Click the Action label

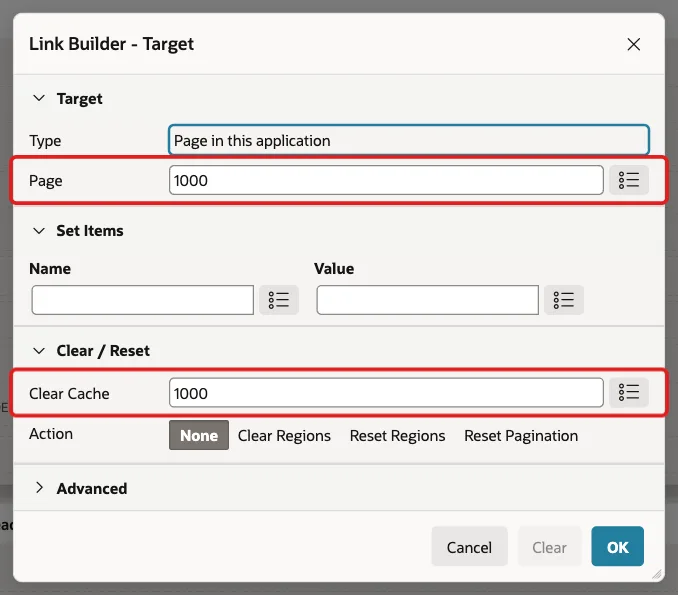51,433
